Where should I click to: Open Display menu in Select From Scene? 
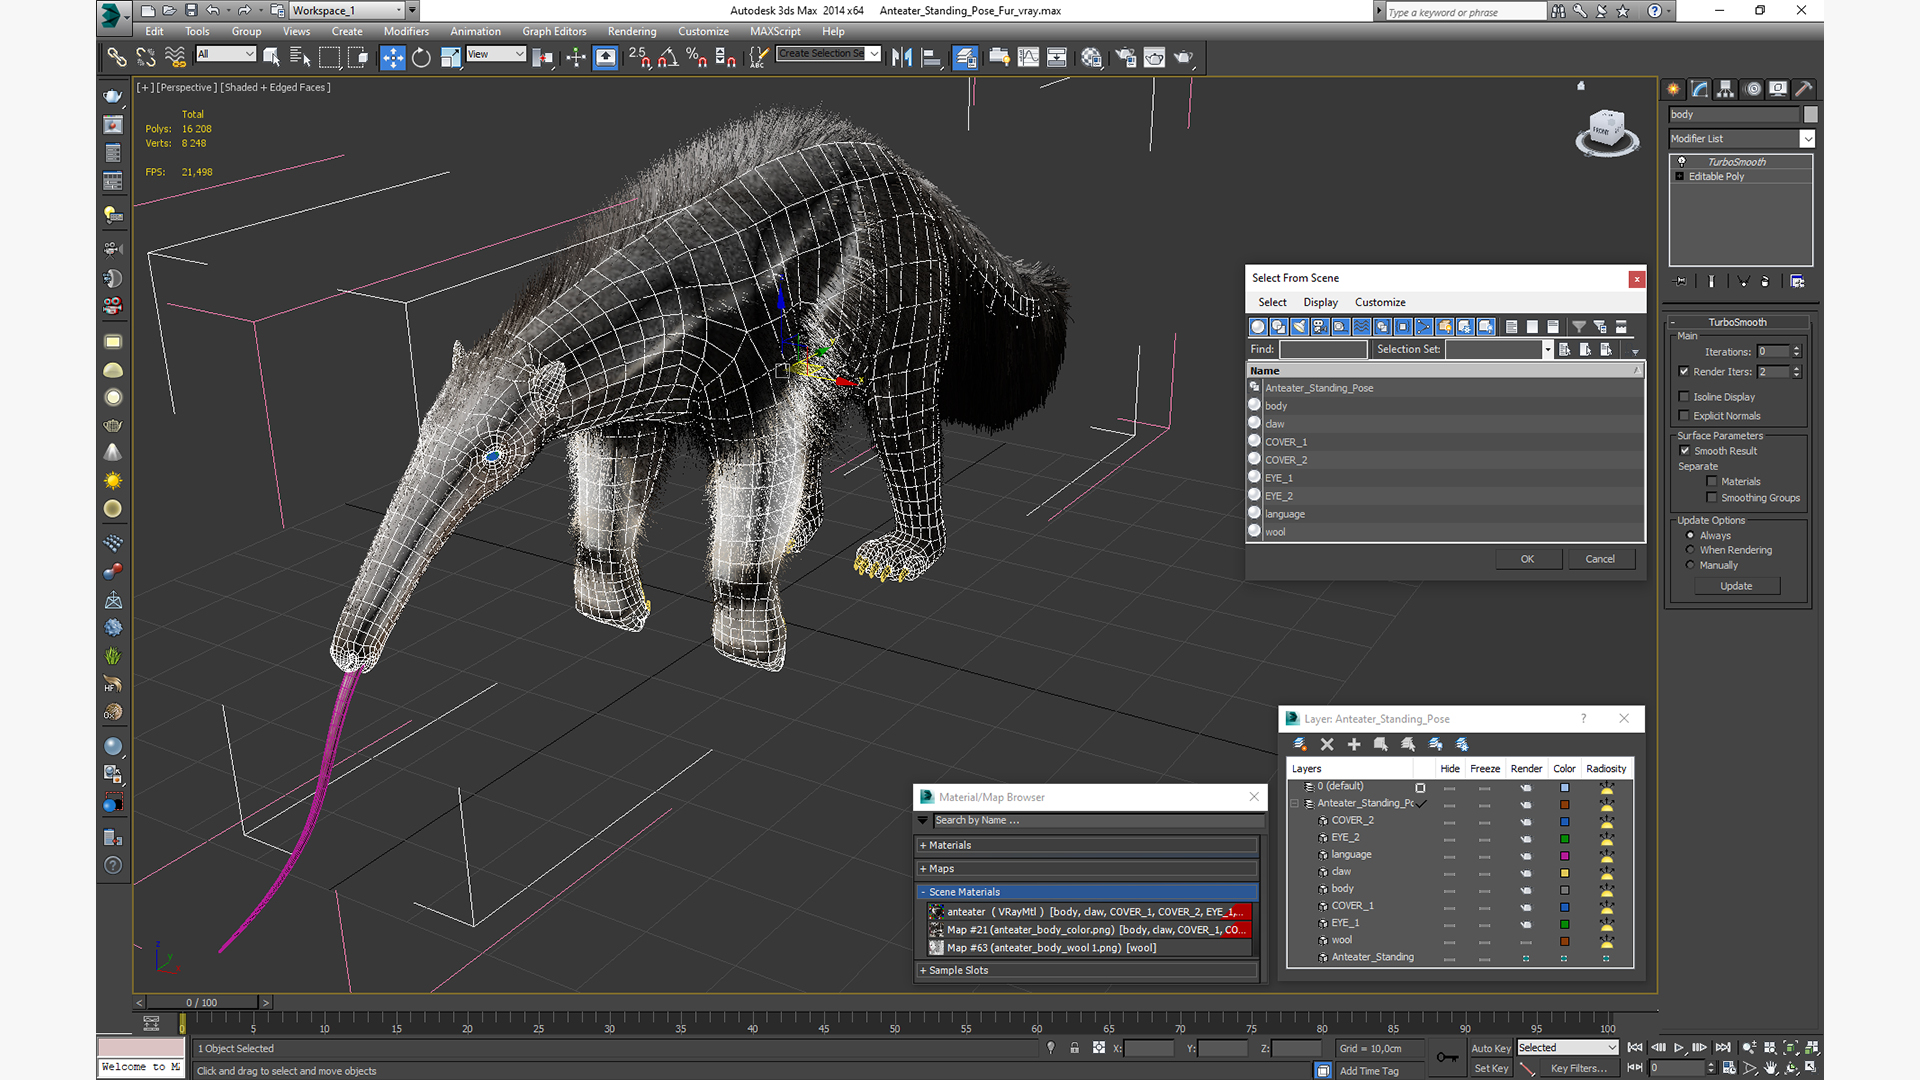click(x=1320, y=303)
